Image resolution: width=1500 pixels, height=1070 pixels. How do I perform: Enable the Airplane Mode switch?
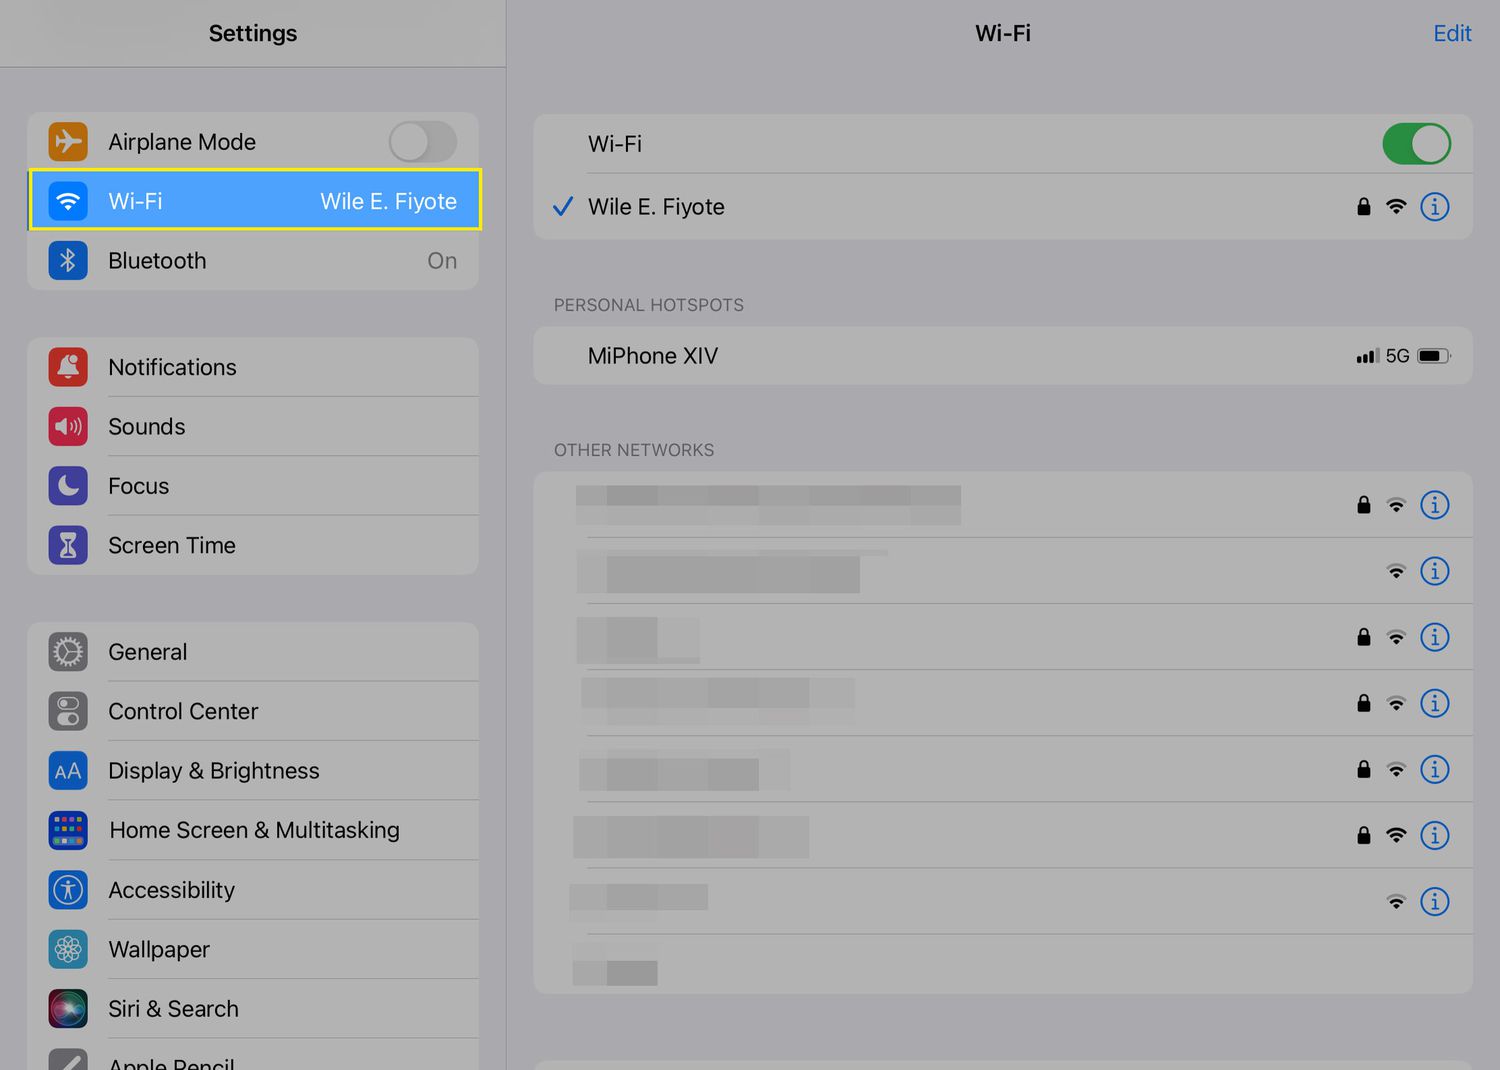click(x=422, y=142)
